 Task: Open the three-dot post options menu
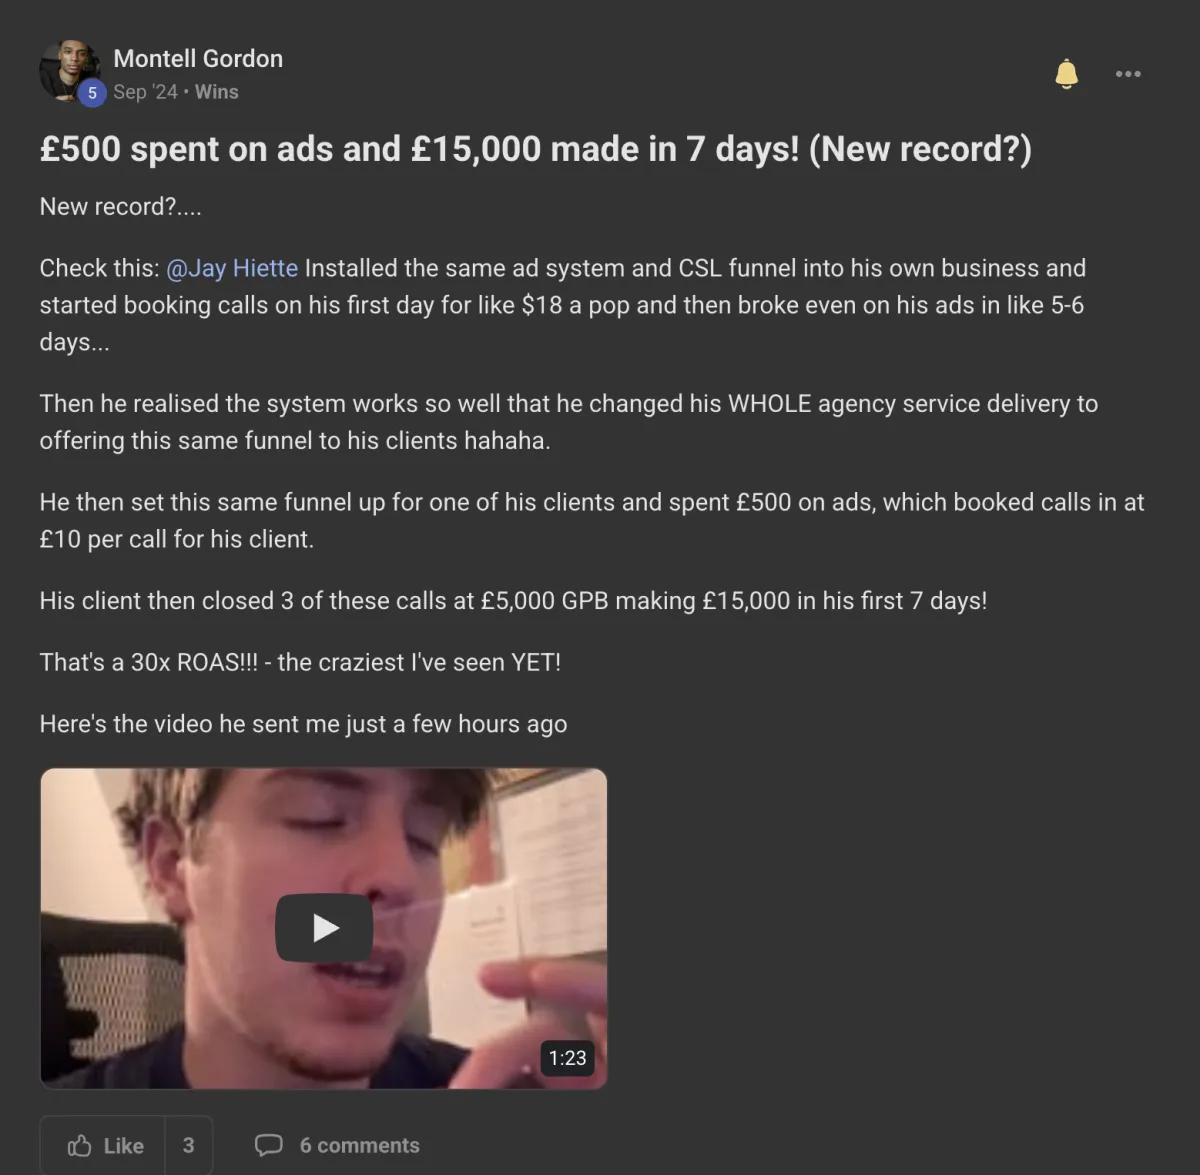pyautogui.click(x=1128, y=74)
